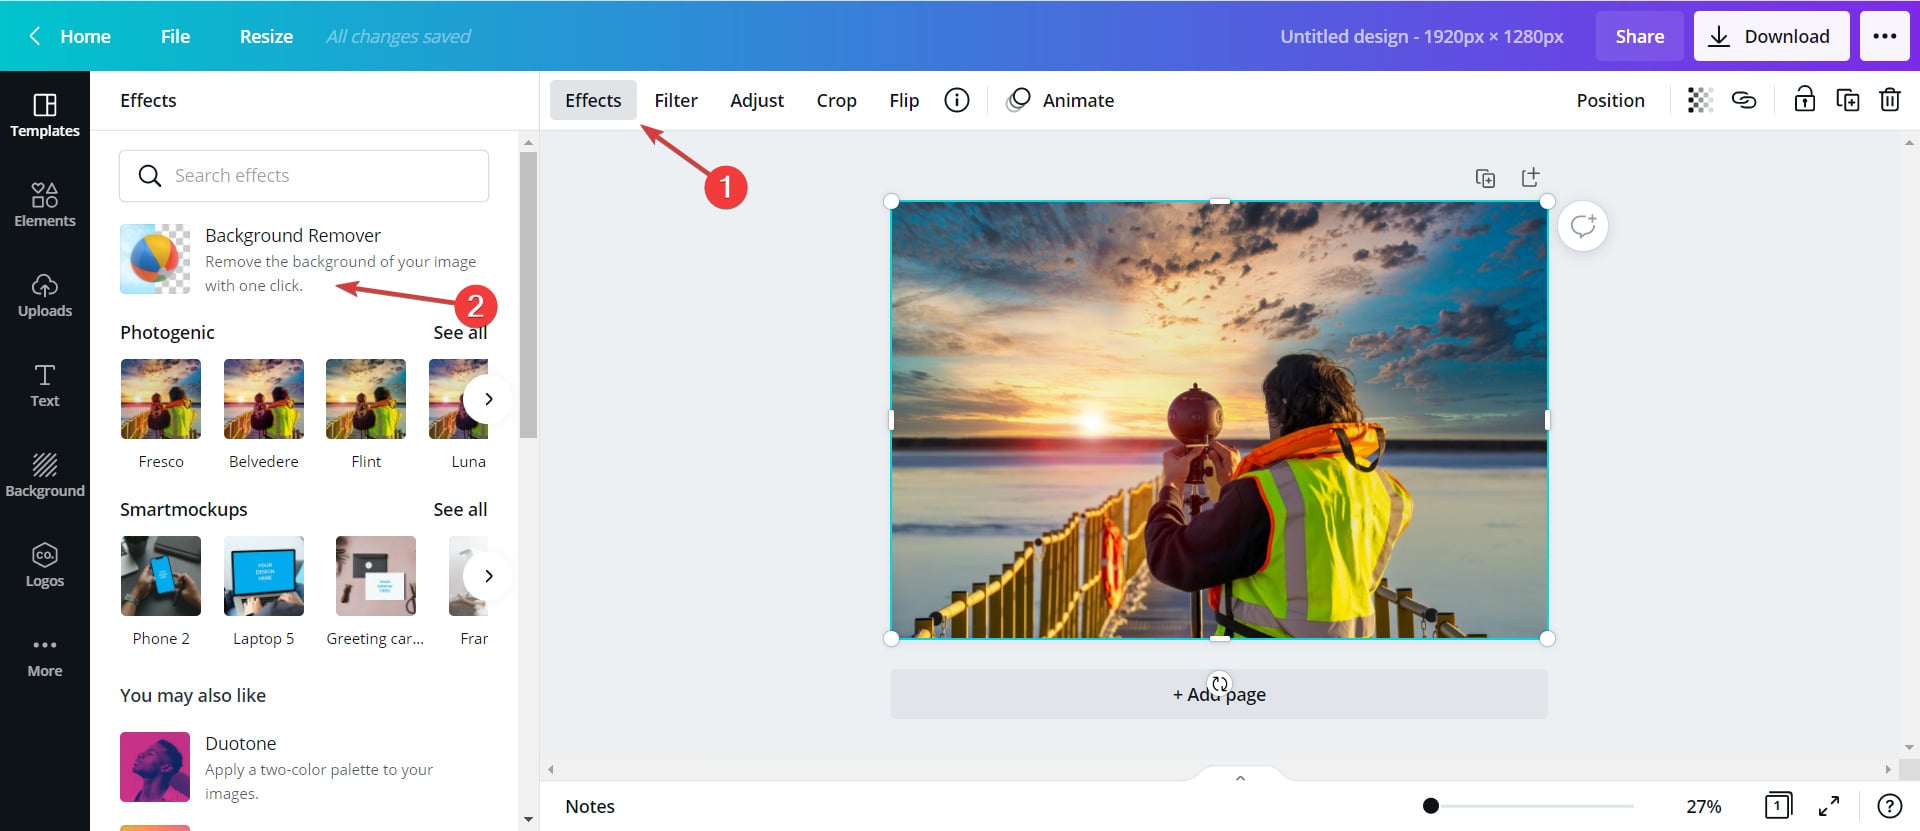Click the 27% zoom level

point(1704,806)
